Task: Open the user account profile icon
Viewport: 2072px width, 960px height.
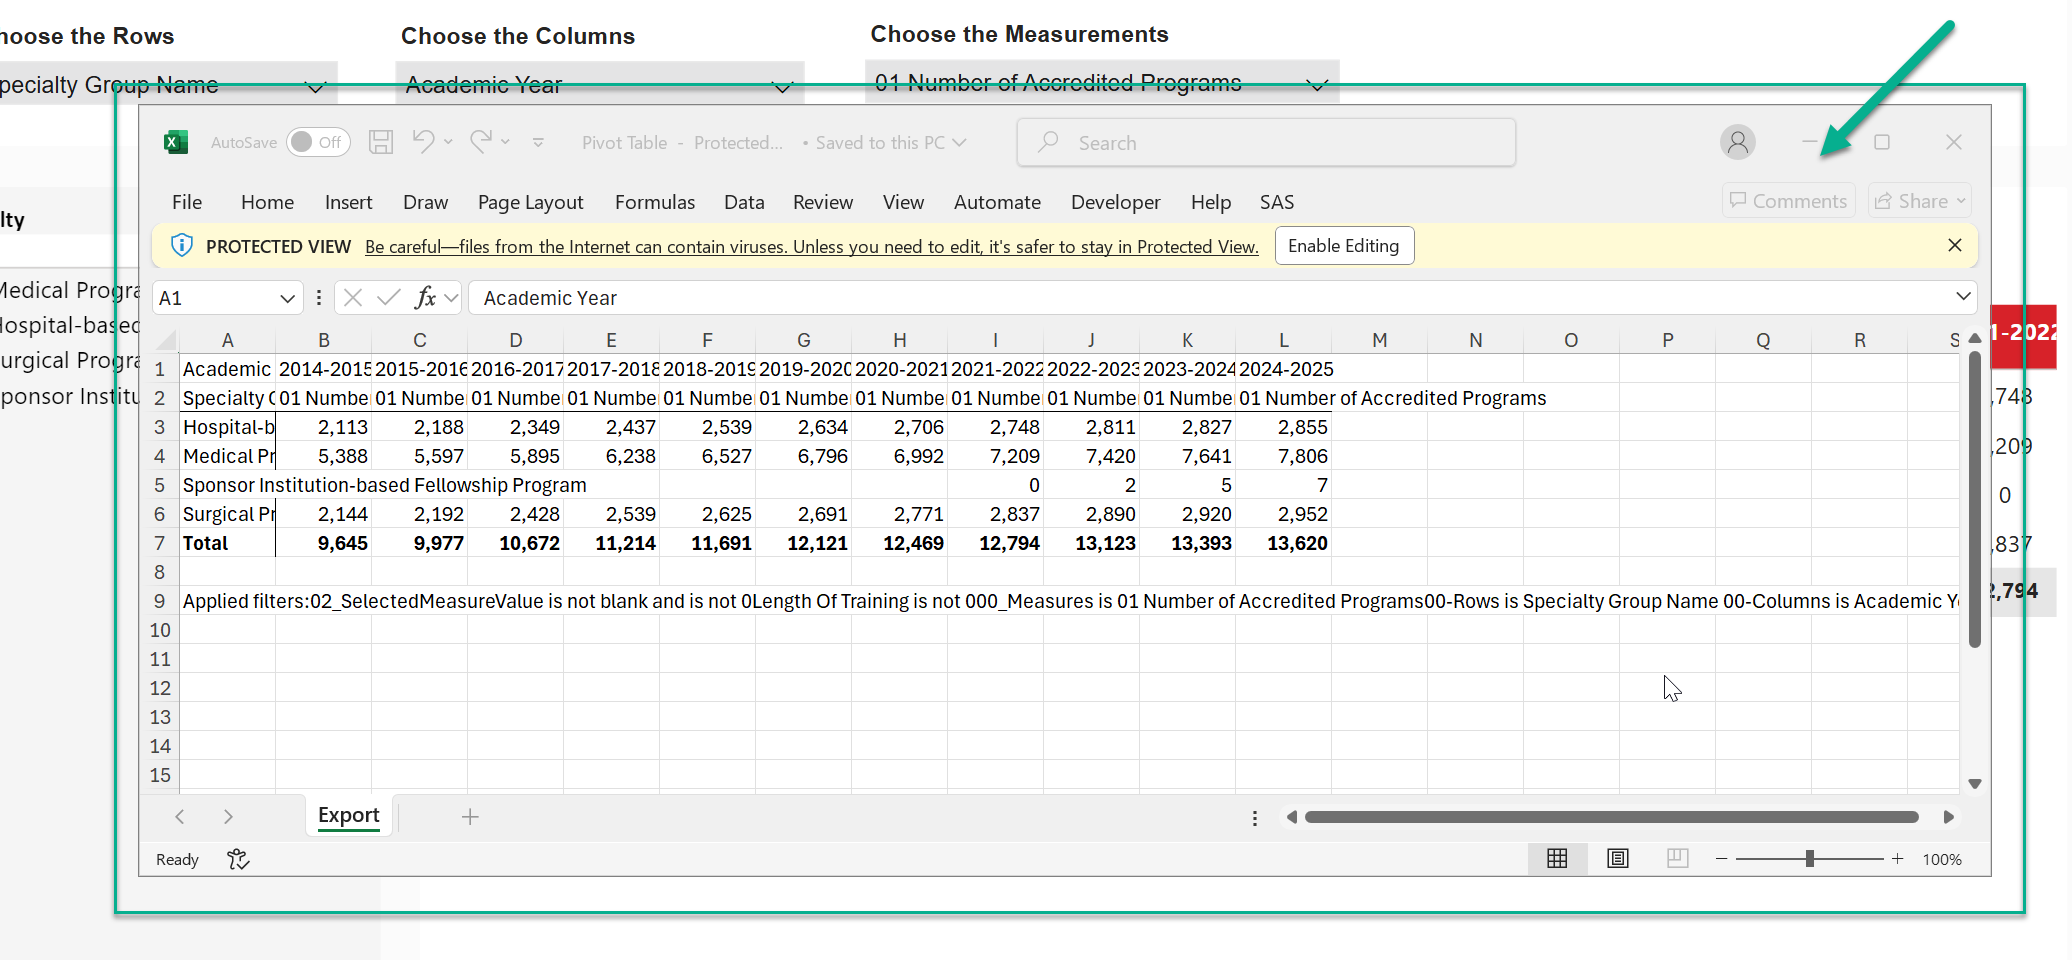Action: [x=1738, y=142]
